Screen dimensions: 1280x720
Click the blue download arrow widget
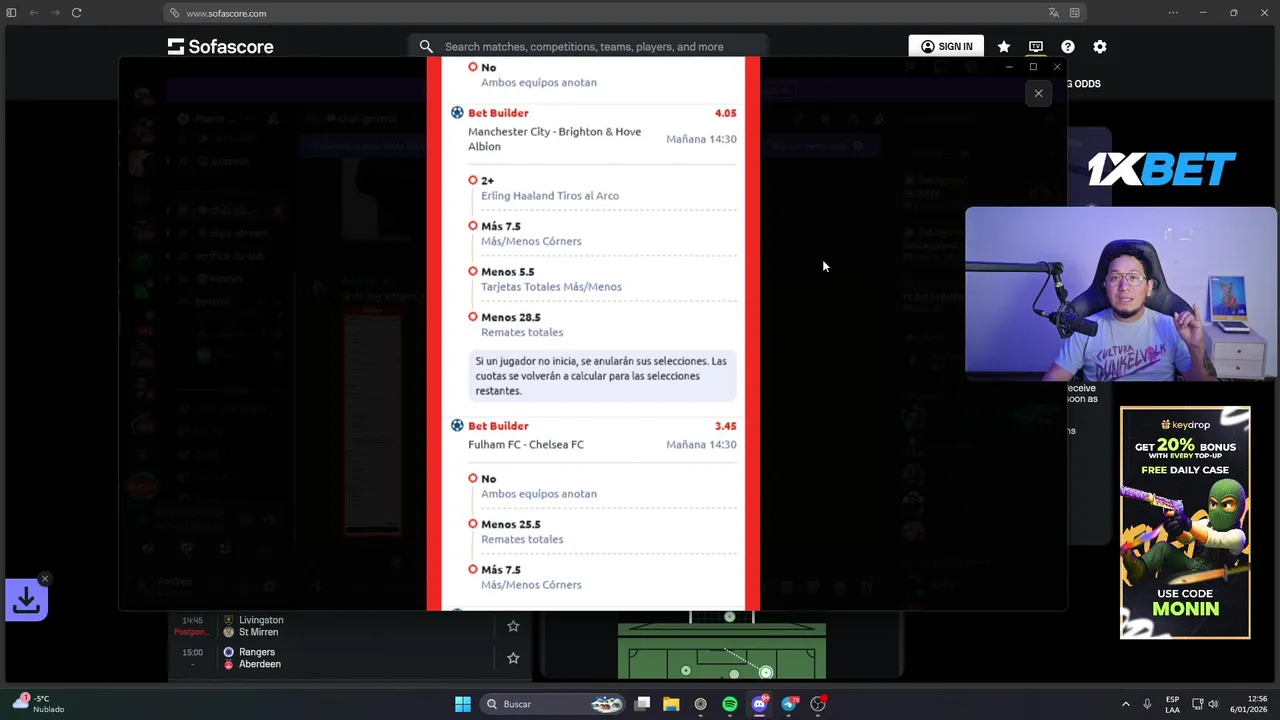tap(26, 600)
